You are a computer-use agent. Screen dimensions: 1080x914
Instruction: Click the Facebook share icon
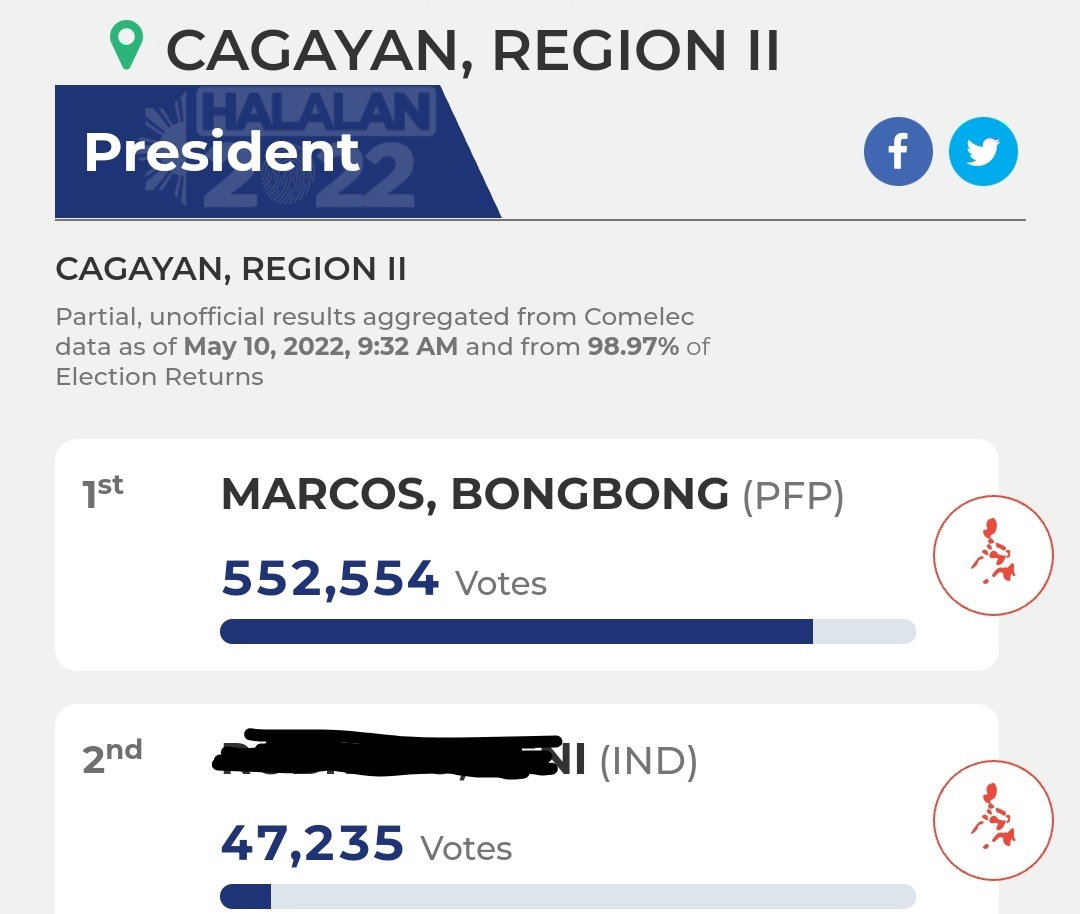click(898, 152)
